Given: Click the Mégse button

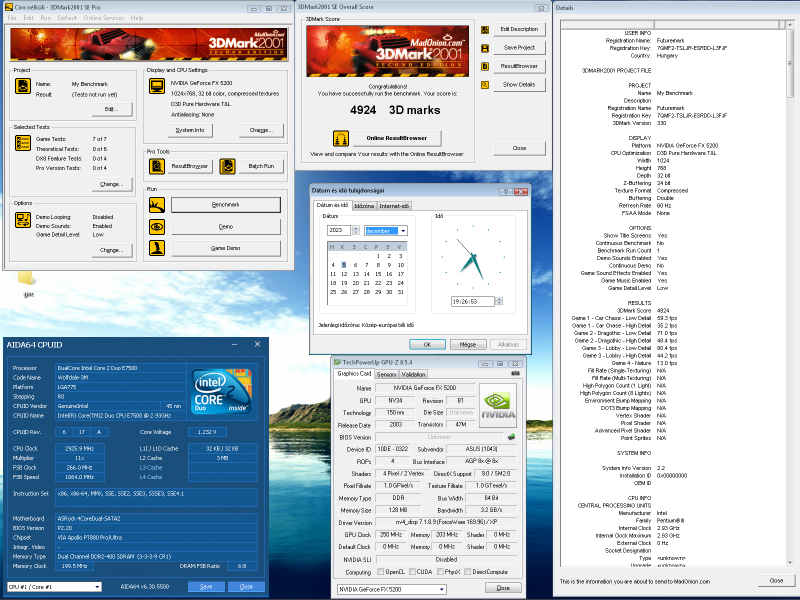Looking at the screenshot, I should 468,344.
